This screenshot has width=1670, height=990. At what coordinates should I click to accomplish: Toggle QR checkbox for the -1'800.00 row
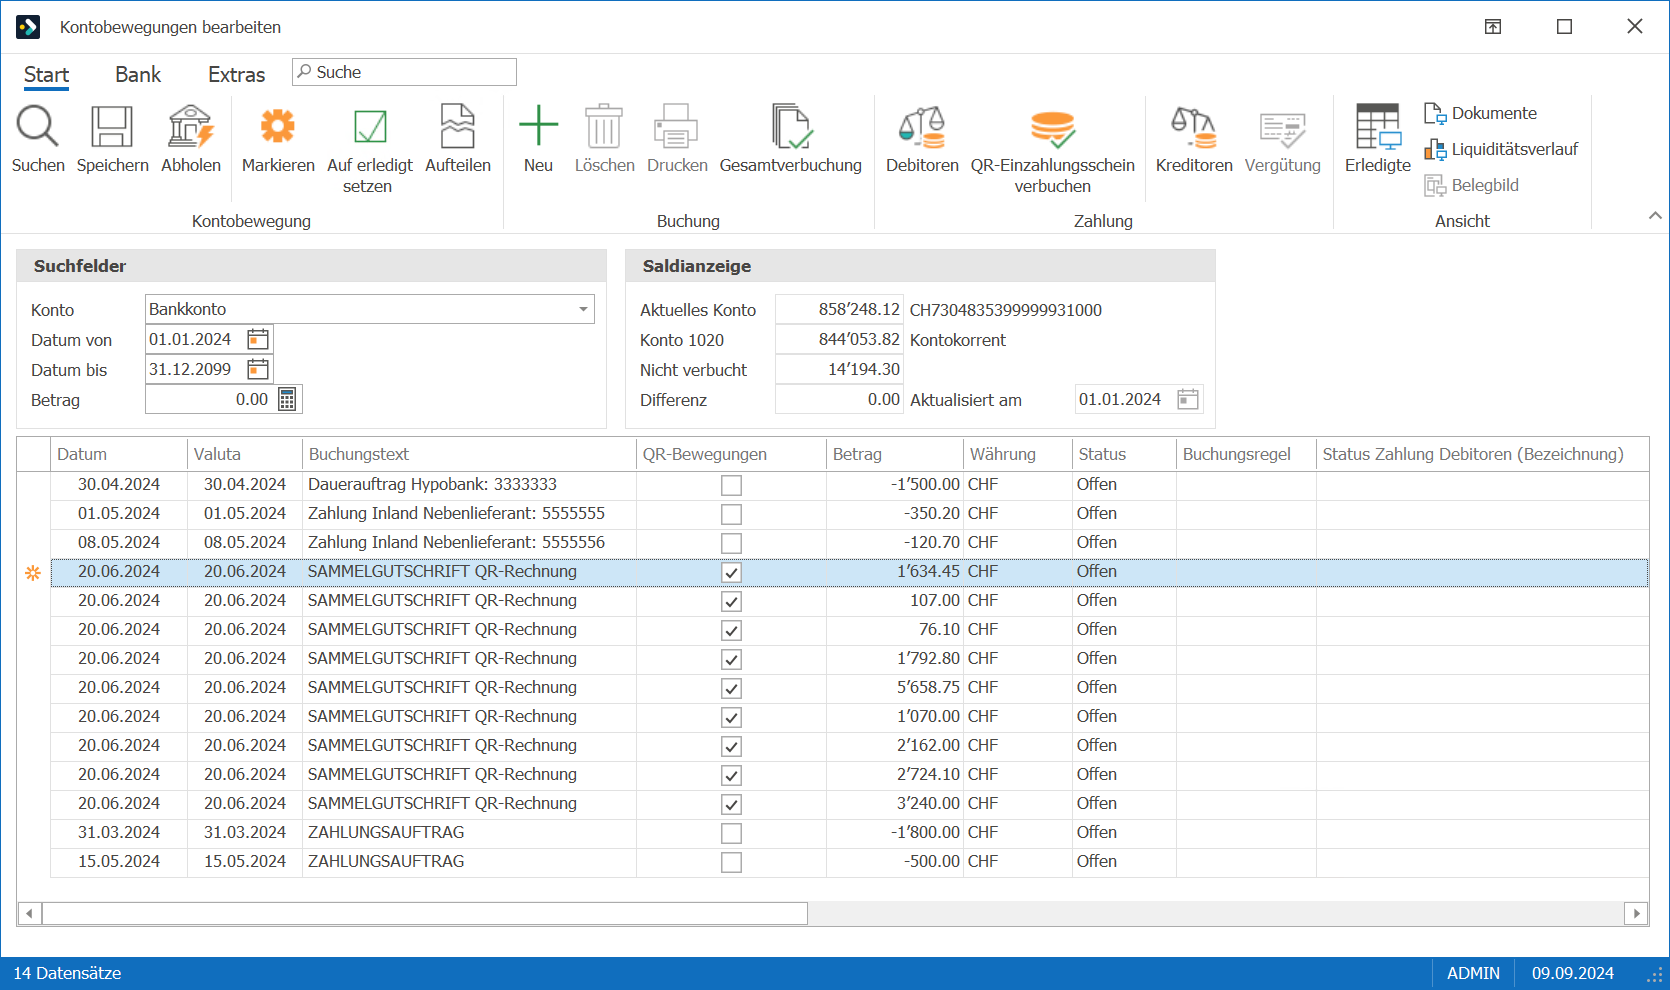(732, 833)
